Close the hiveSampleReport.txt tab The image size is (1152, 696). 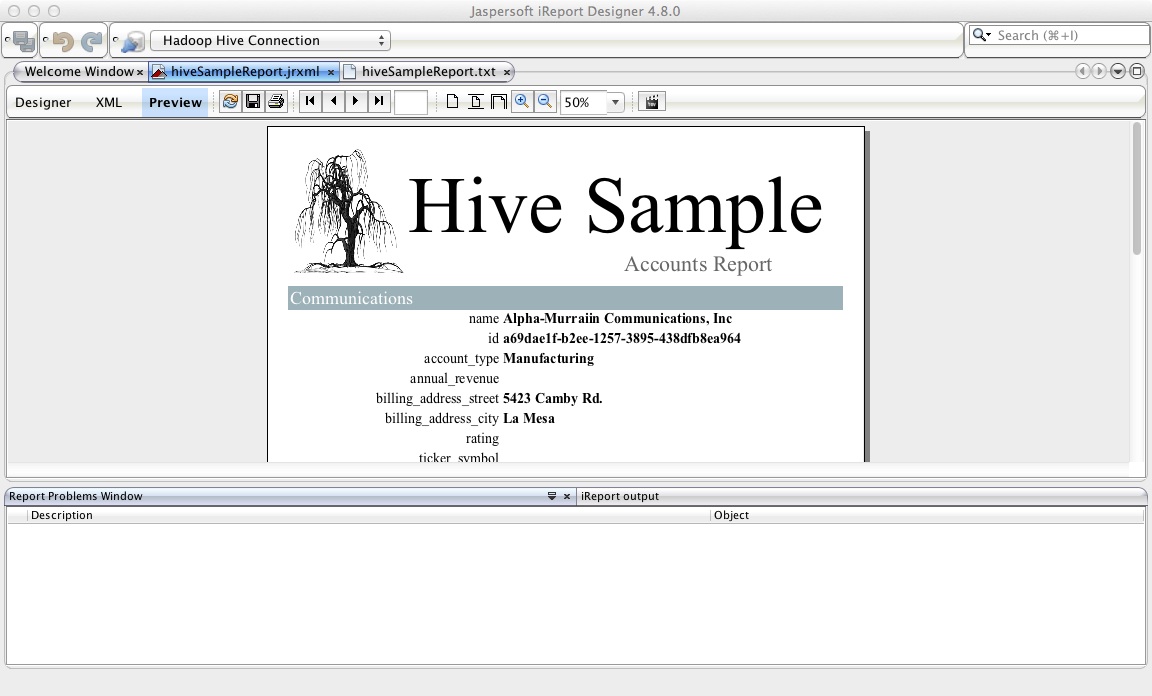coord(506,72)
